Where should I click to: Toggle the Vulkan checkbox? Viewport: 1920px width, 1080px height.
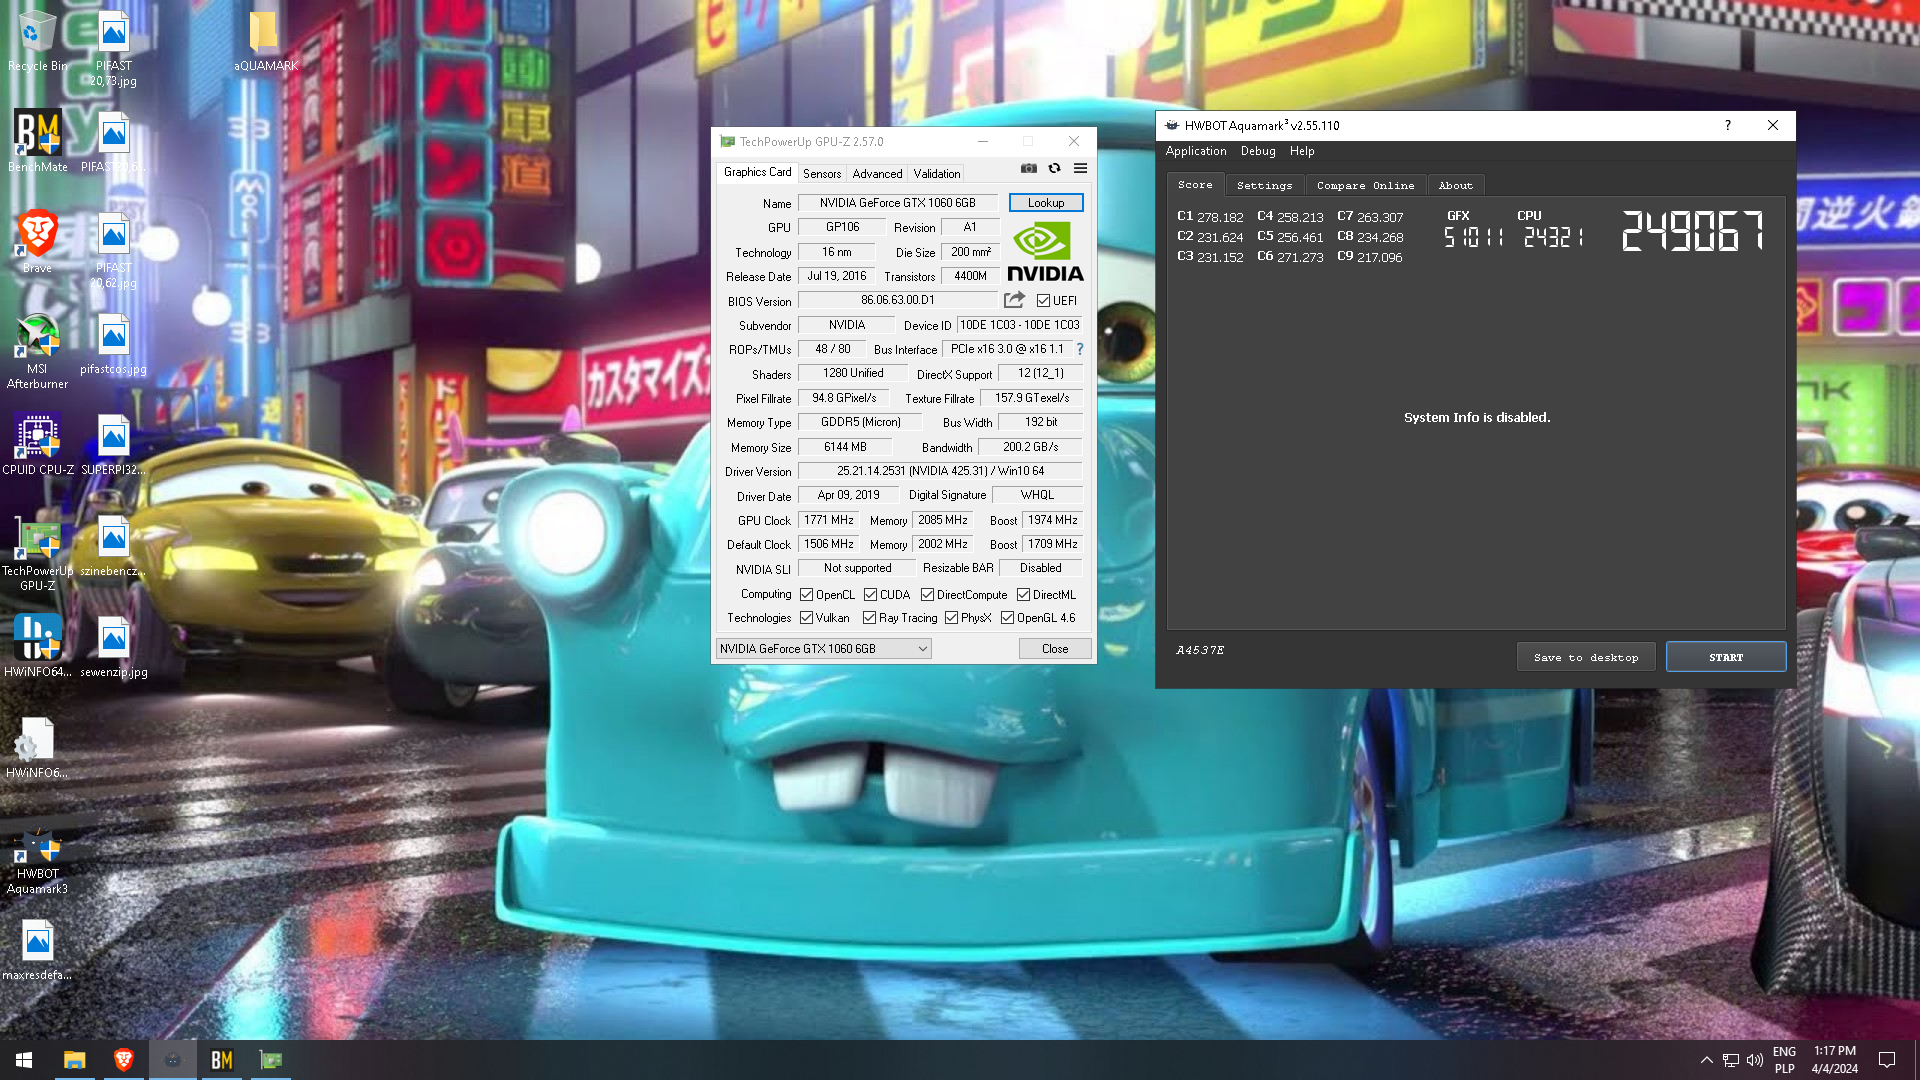coord(806,617)
